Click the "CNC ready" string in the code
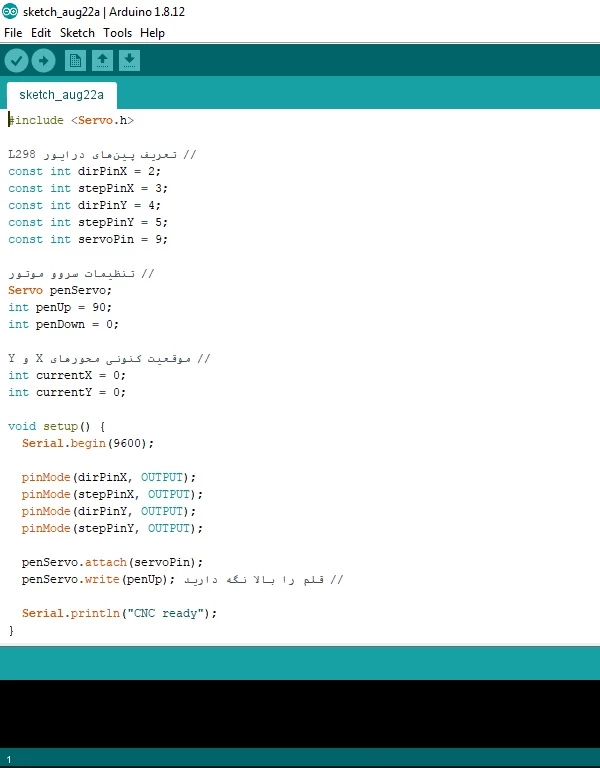This screenshot has height=768, width=600. 166,613
